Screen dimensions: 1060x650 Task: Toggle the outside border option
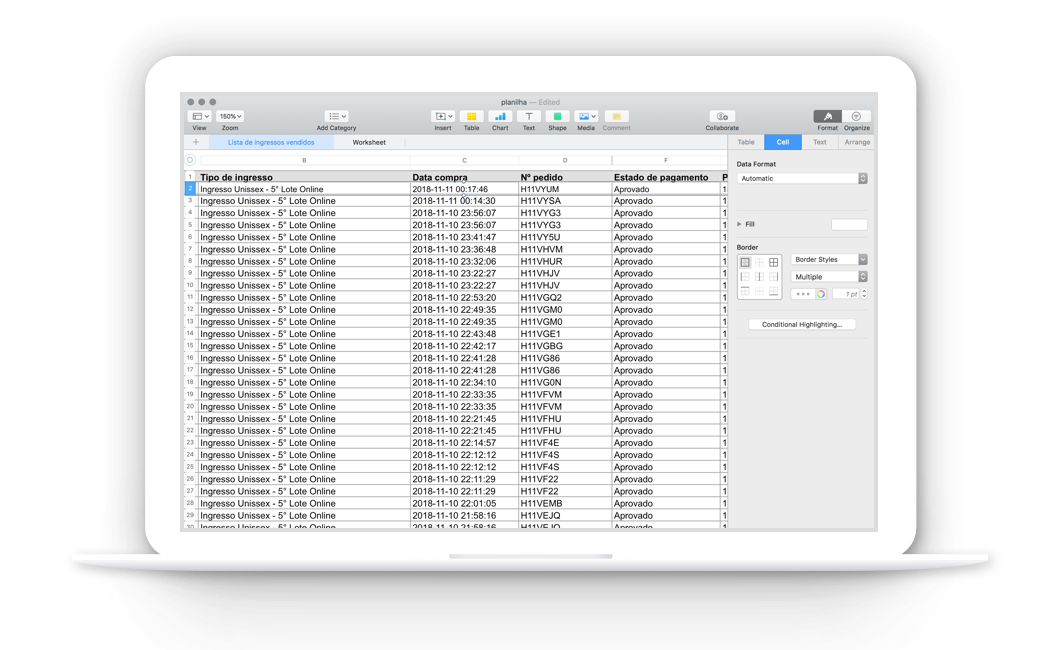coord(745,262)
